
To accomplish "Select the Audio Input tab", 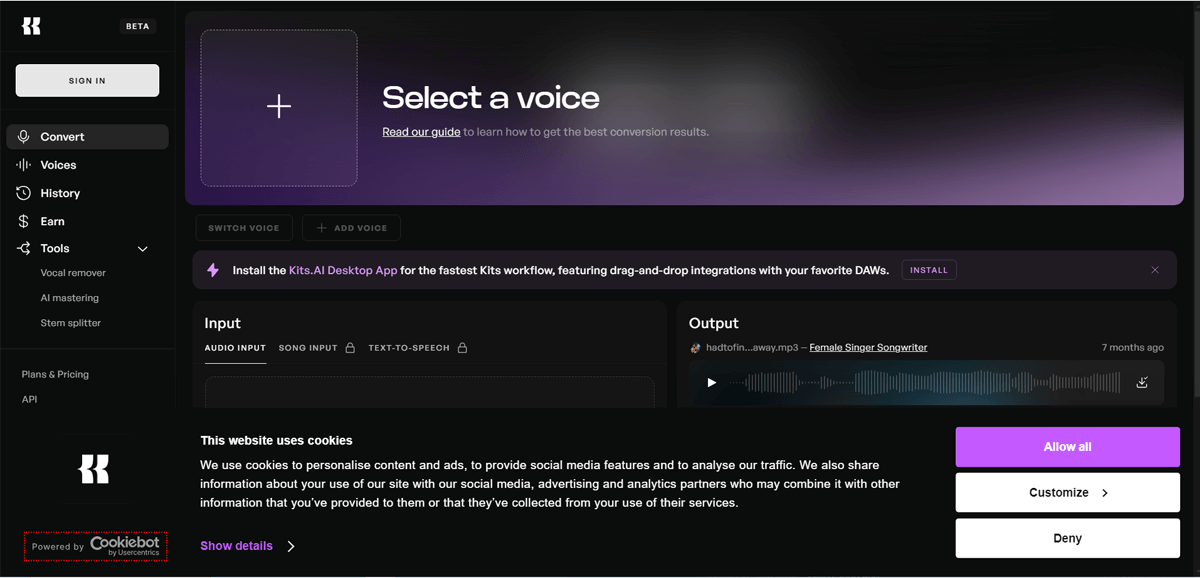I will [235, 348].
